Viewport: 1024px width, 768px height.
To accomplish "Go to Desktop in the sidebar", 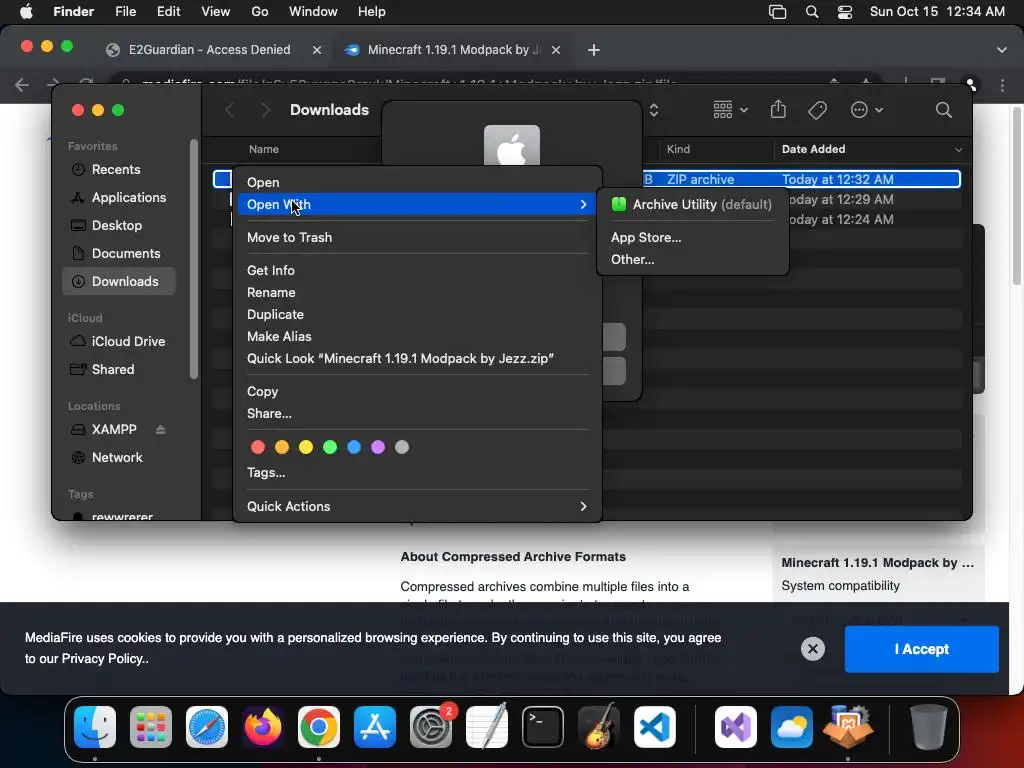I will pyautogui.click(x=119, y=225).
